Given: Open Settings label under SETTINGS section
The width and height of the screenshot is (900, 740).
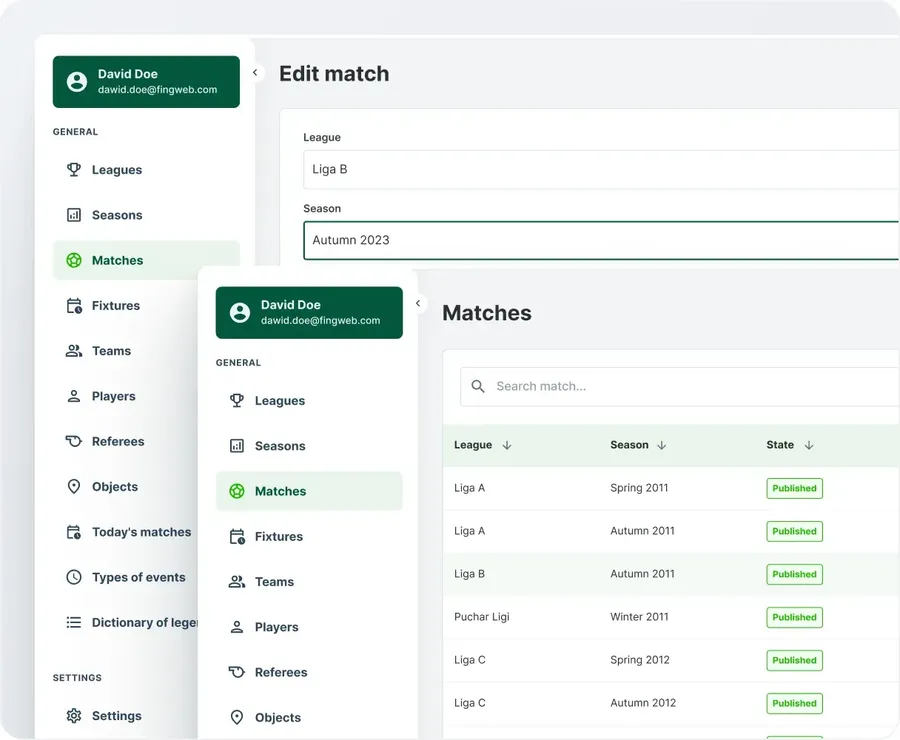Looking at the screenshot, I should pyautogui.click(x=117, y=716).
